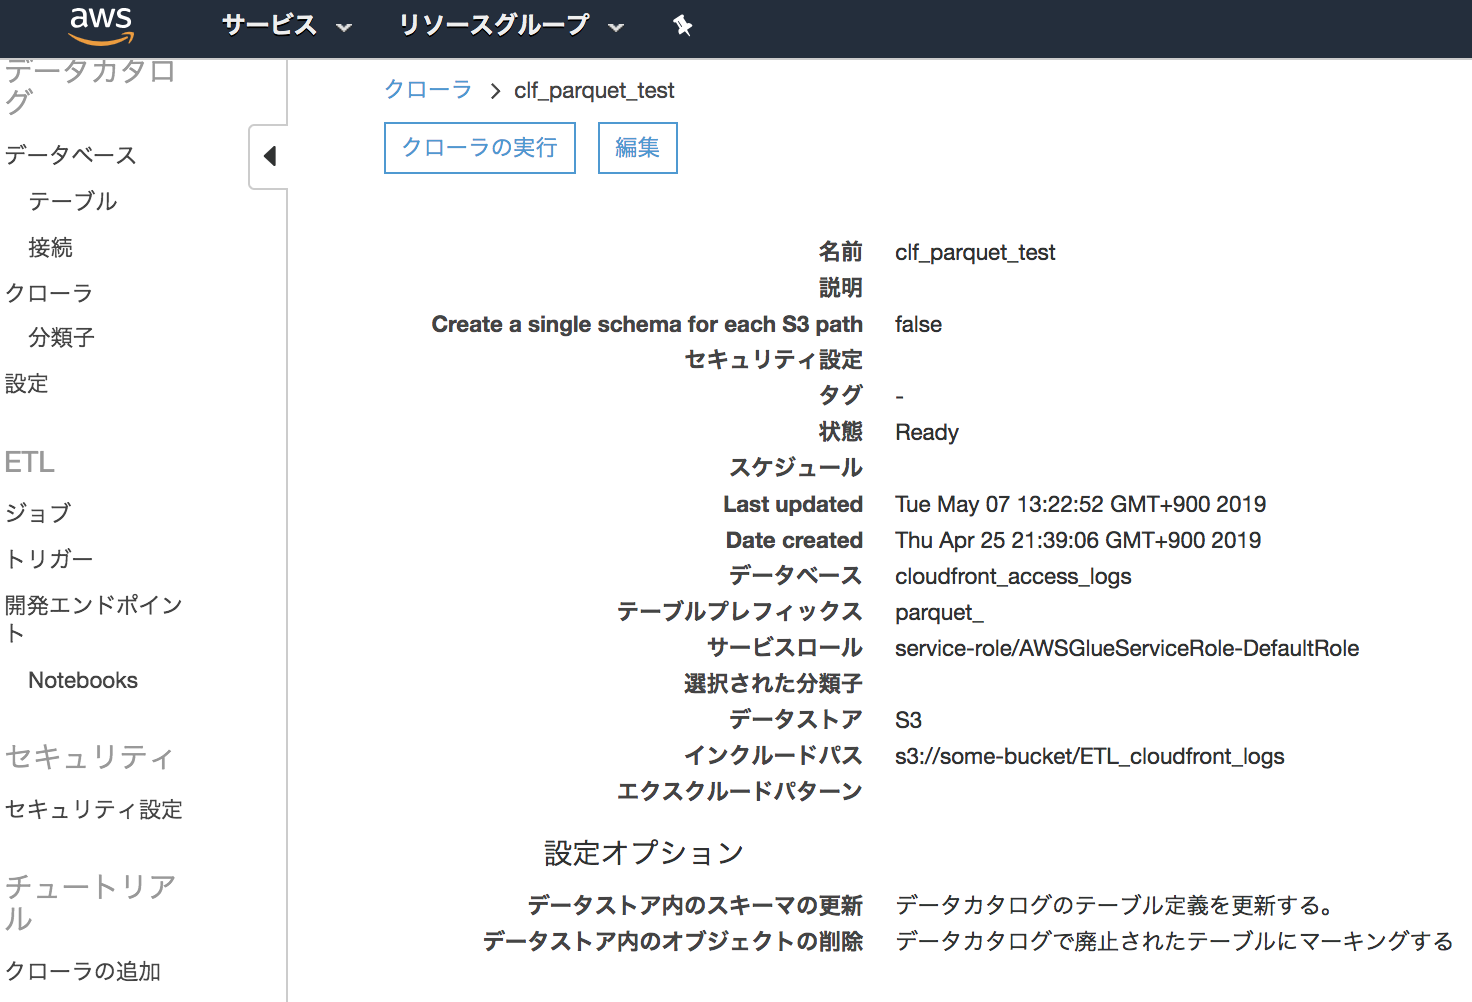The width and height of the screenshot is (1472, 1002).
Task: Open the 接続 section in the sidebar
Action: pyautogui.click(x=51, y=247)
